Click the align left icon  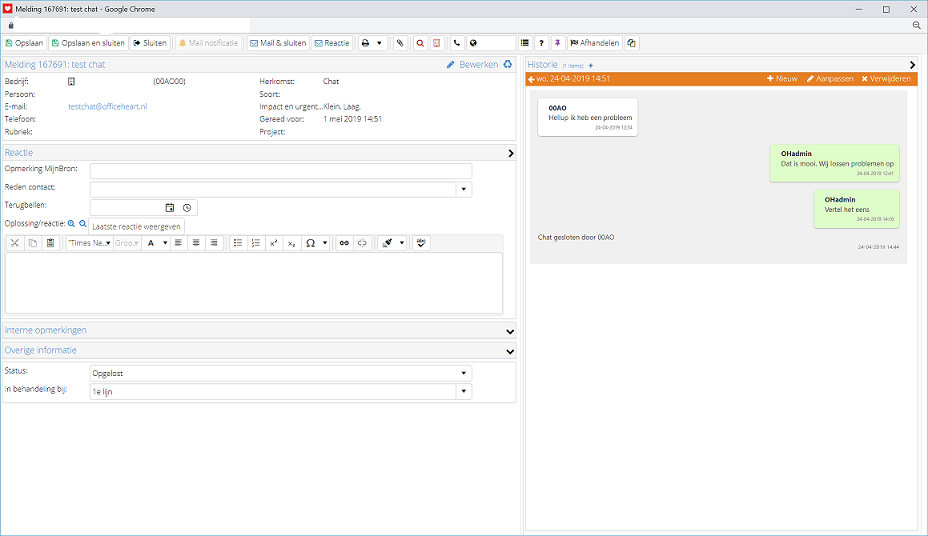178,243
